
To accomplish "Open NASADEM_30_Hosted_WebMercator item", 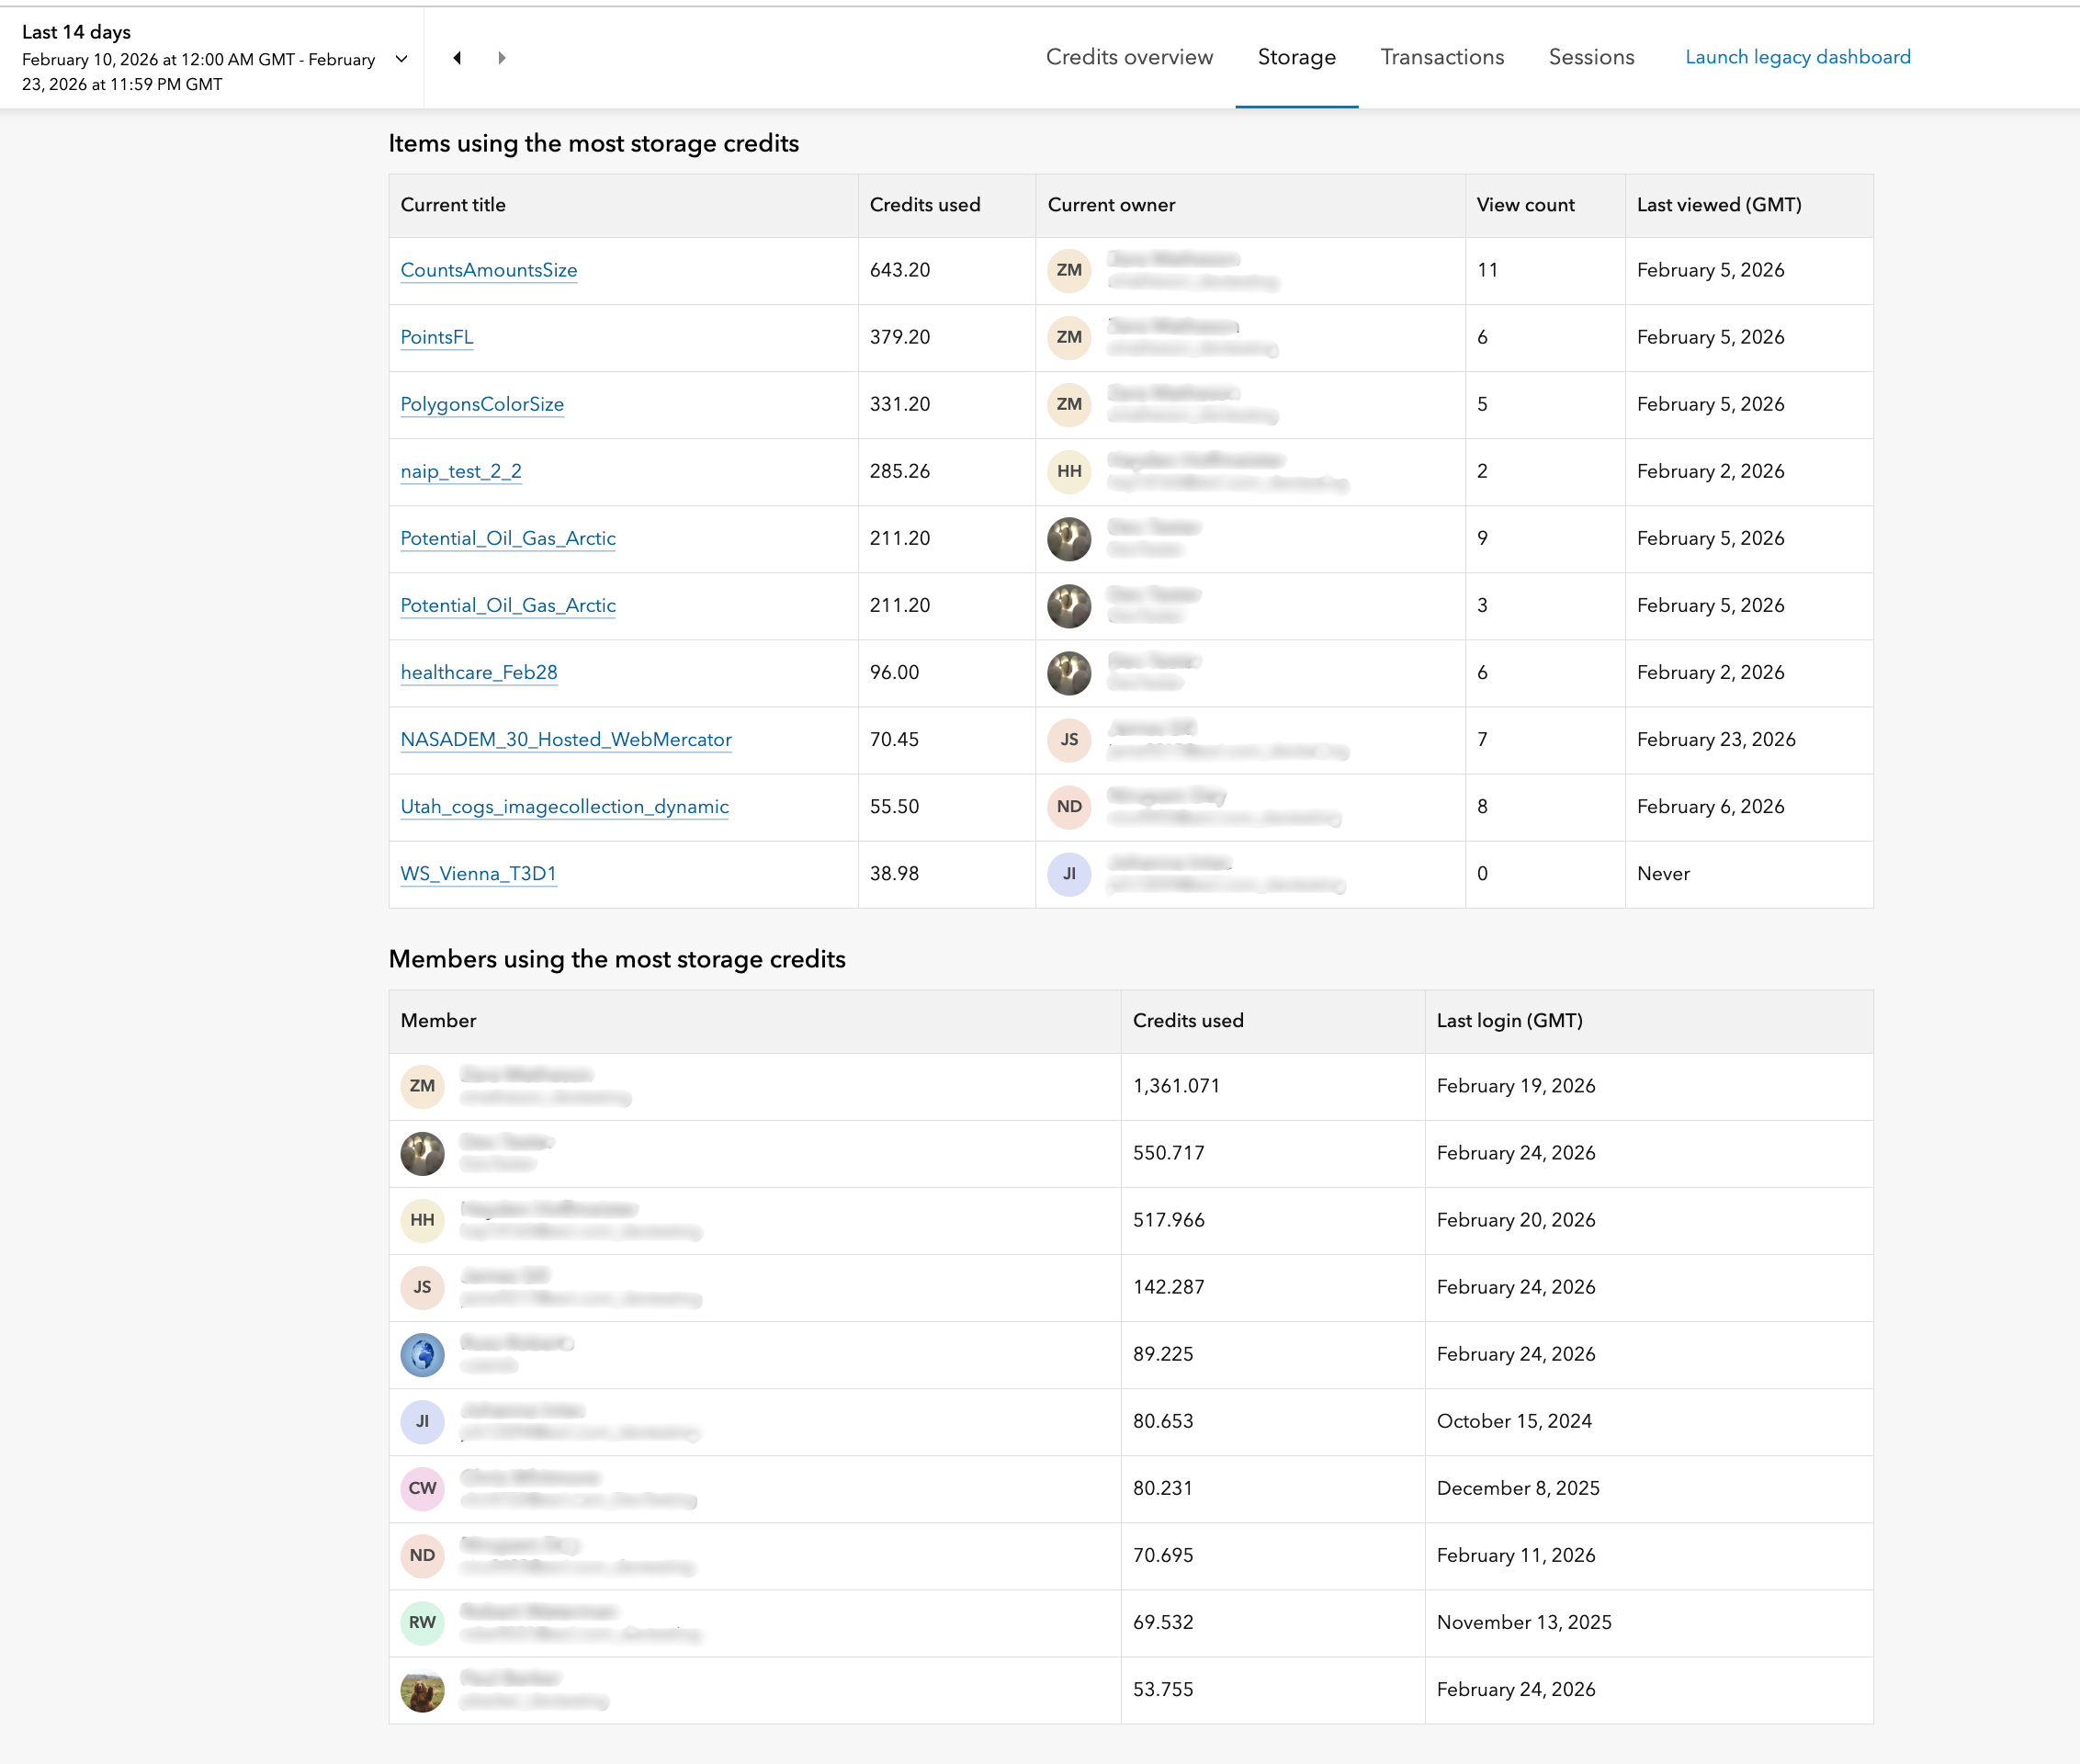I will click(565, 739).
